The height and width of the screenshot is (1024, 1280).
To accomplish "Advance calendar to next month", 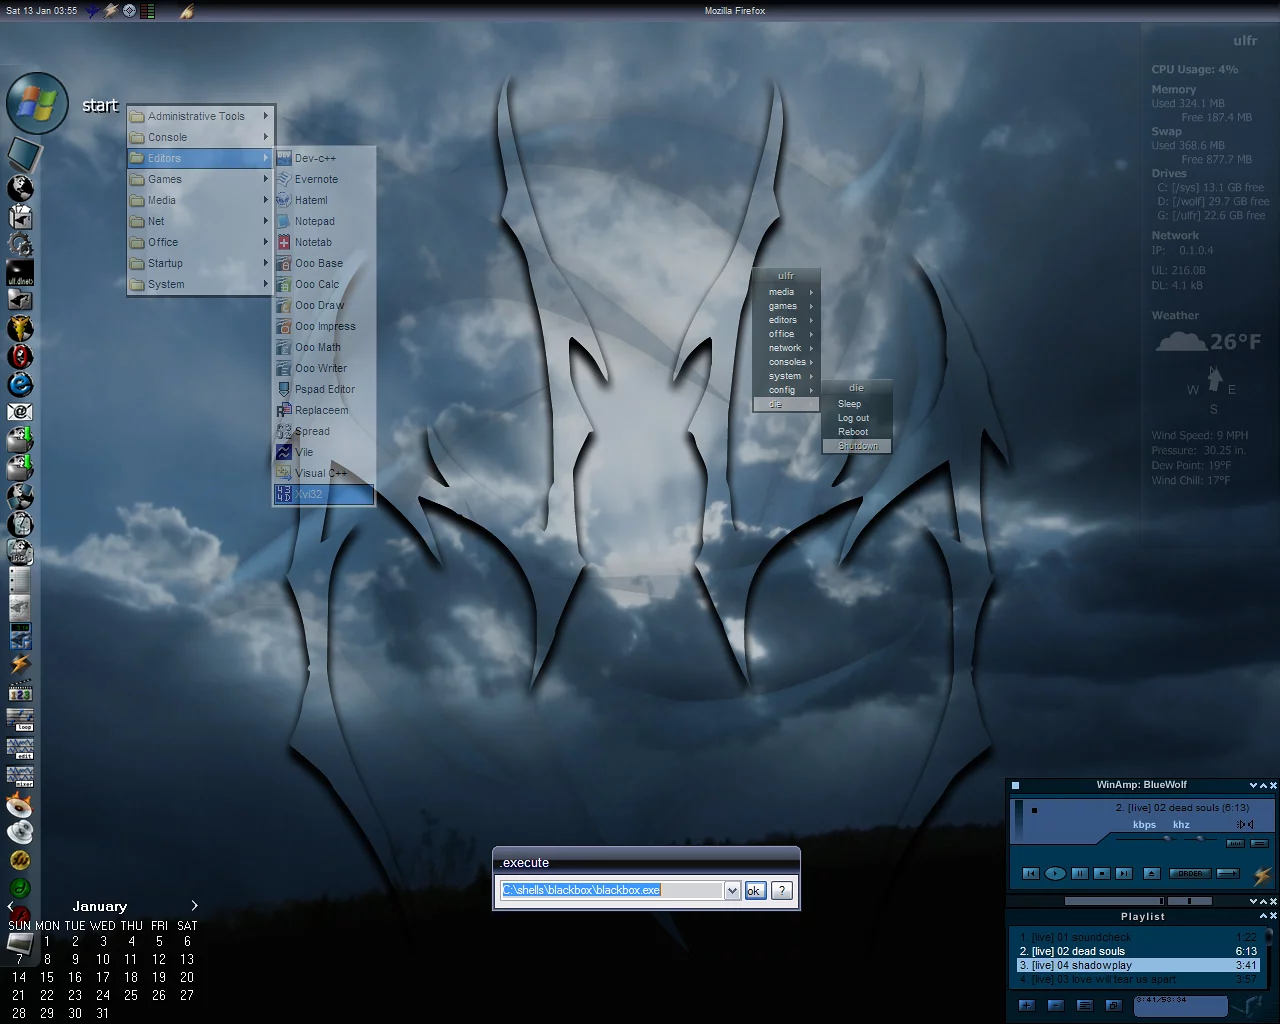I will (194, 906).
